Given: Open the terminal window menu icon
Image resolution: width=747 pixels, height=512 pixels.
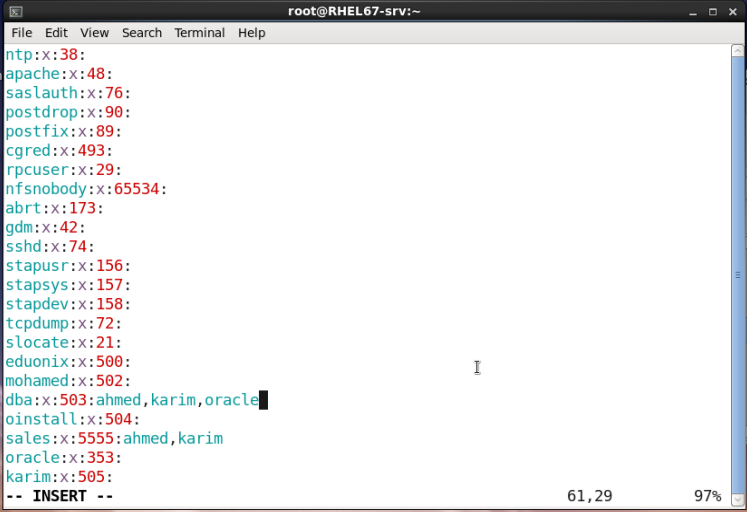Looking at the screenshot, I should tap(15, 11).
